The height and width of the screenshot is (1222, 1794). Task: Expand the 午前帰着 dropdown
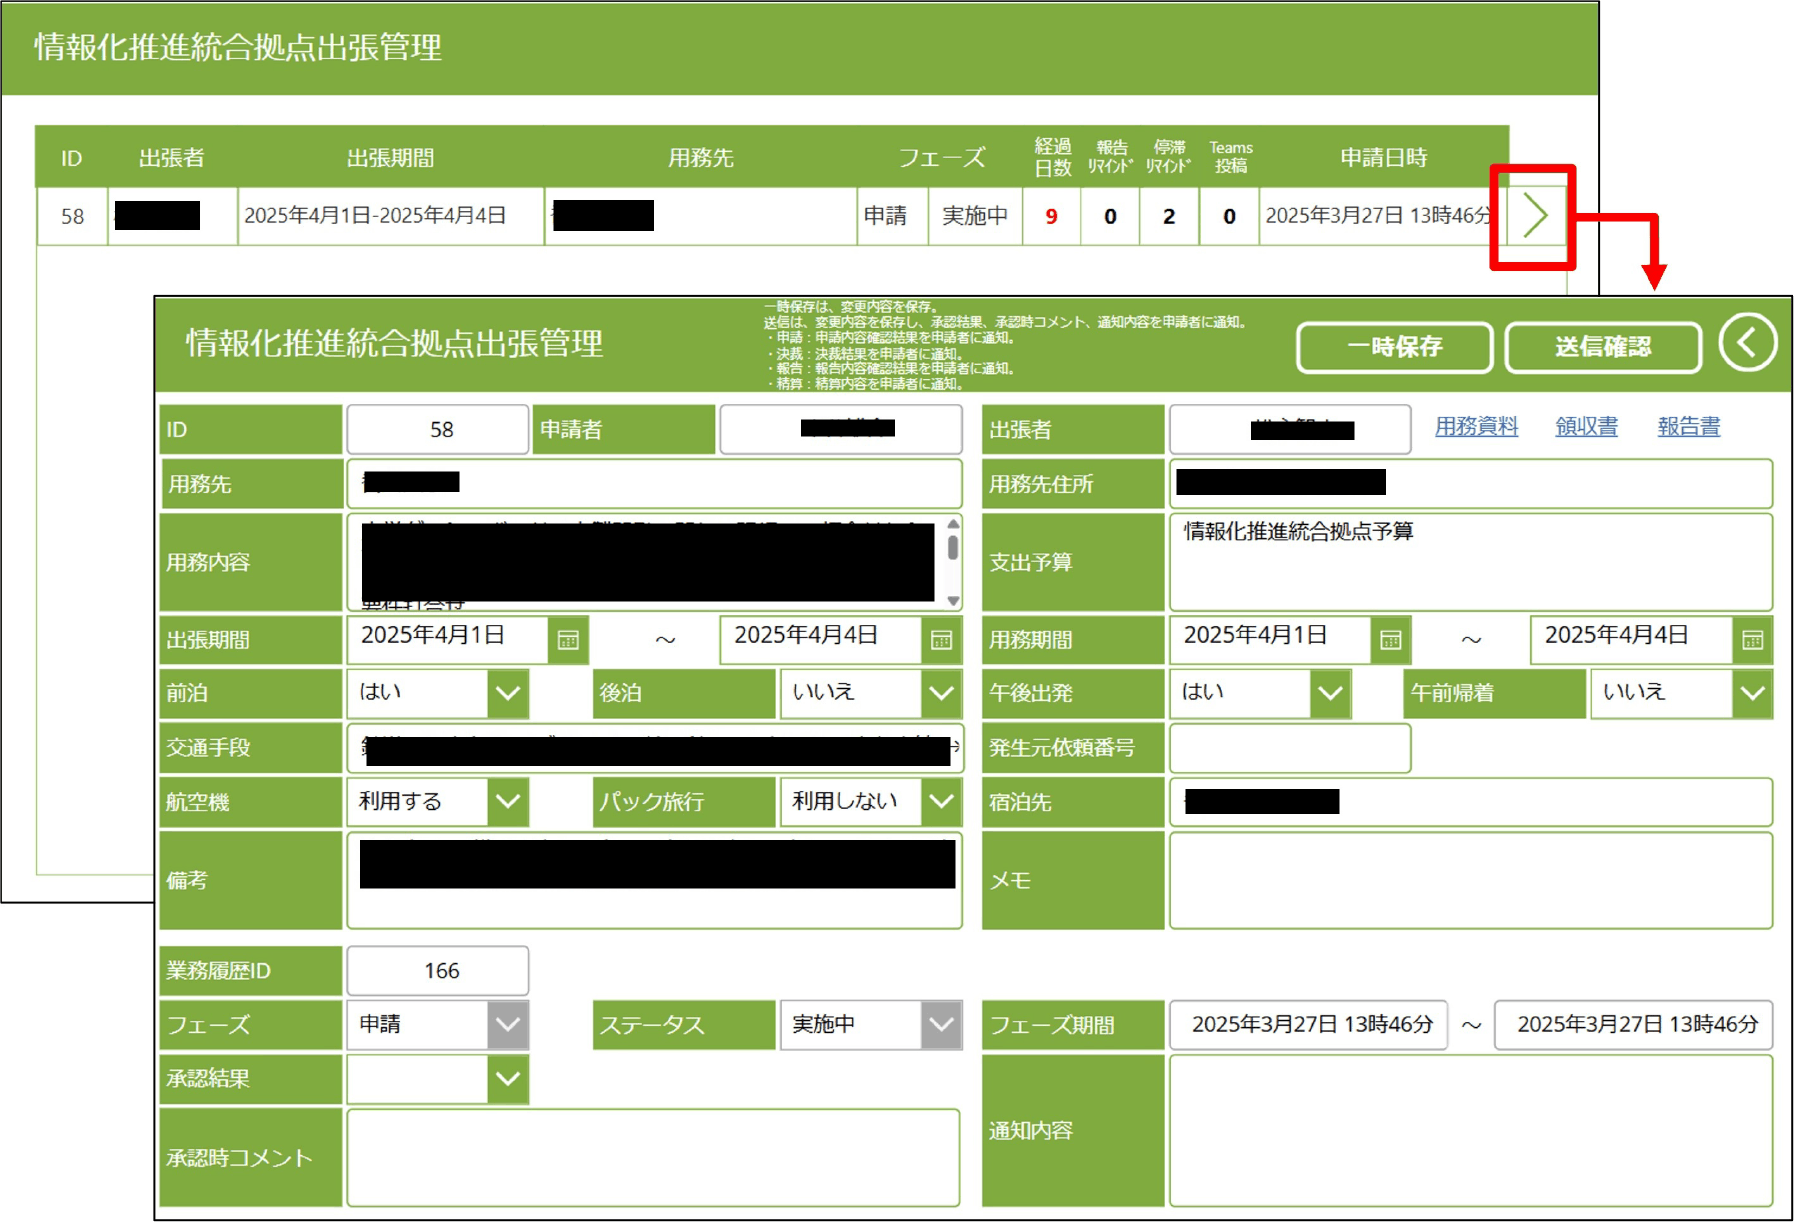coord(1752,693)
